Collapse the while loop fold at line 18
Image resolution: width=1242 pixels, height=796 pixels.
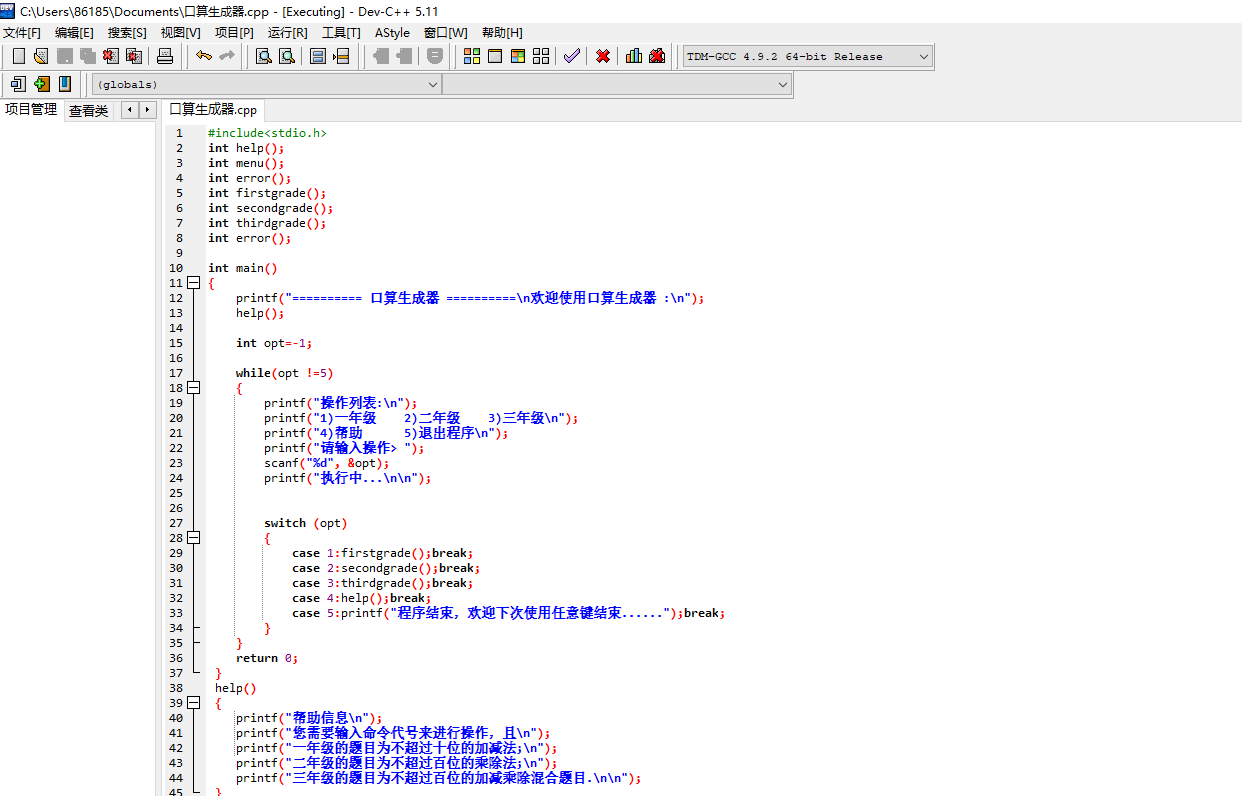click(x=194, y=388)
